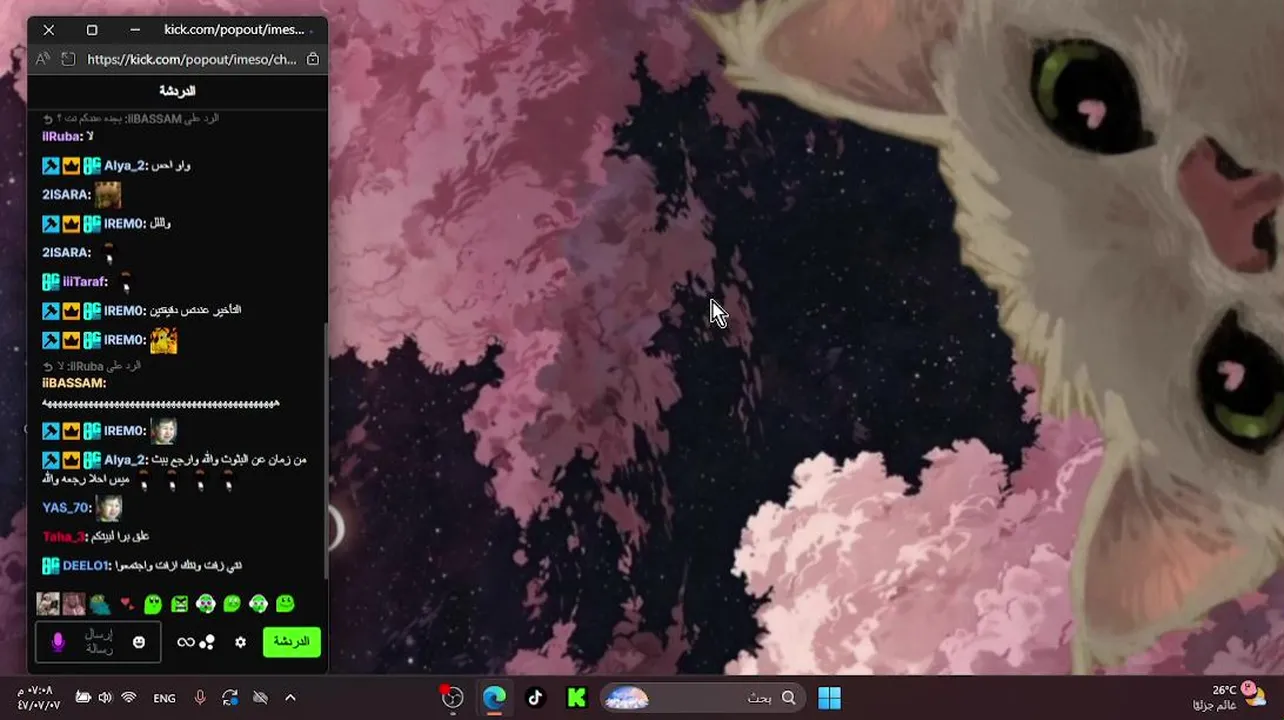
Task: Insert the blue-green frog quick emote
Action: 100,604
